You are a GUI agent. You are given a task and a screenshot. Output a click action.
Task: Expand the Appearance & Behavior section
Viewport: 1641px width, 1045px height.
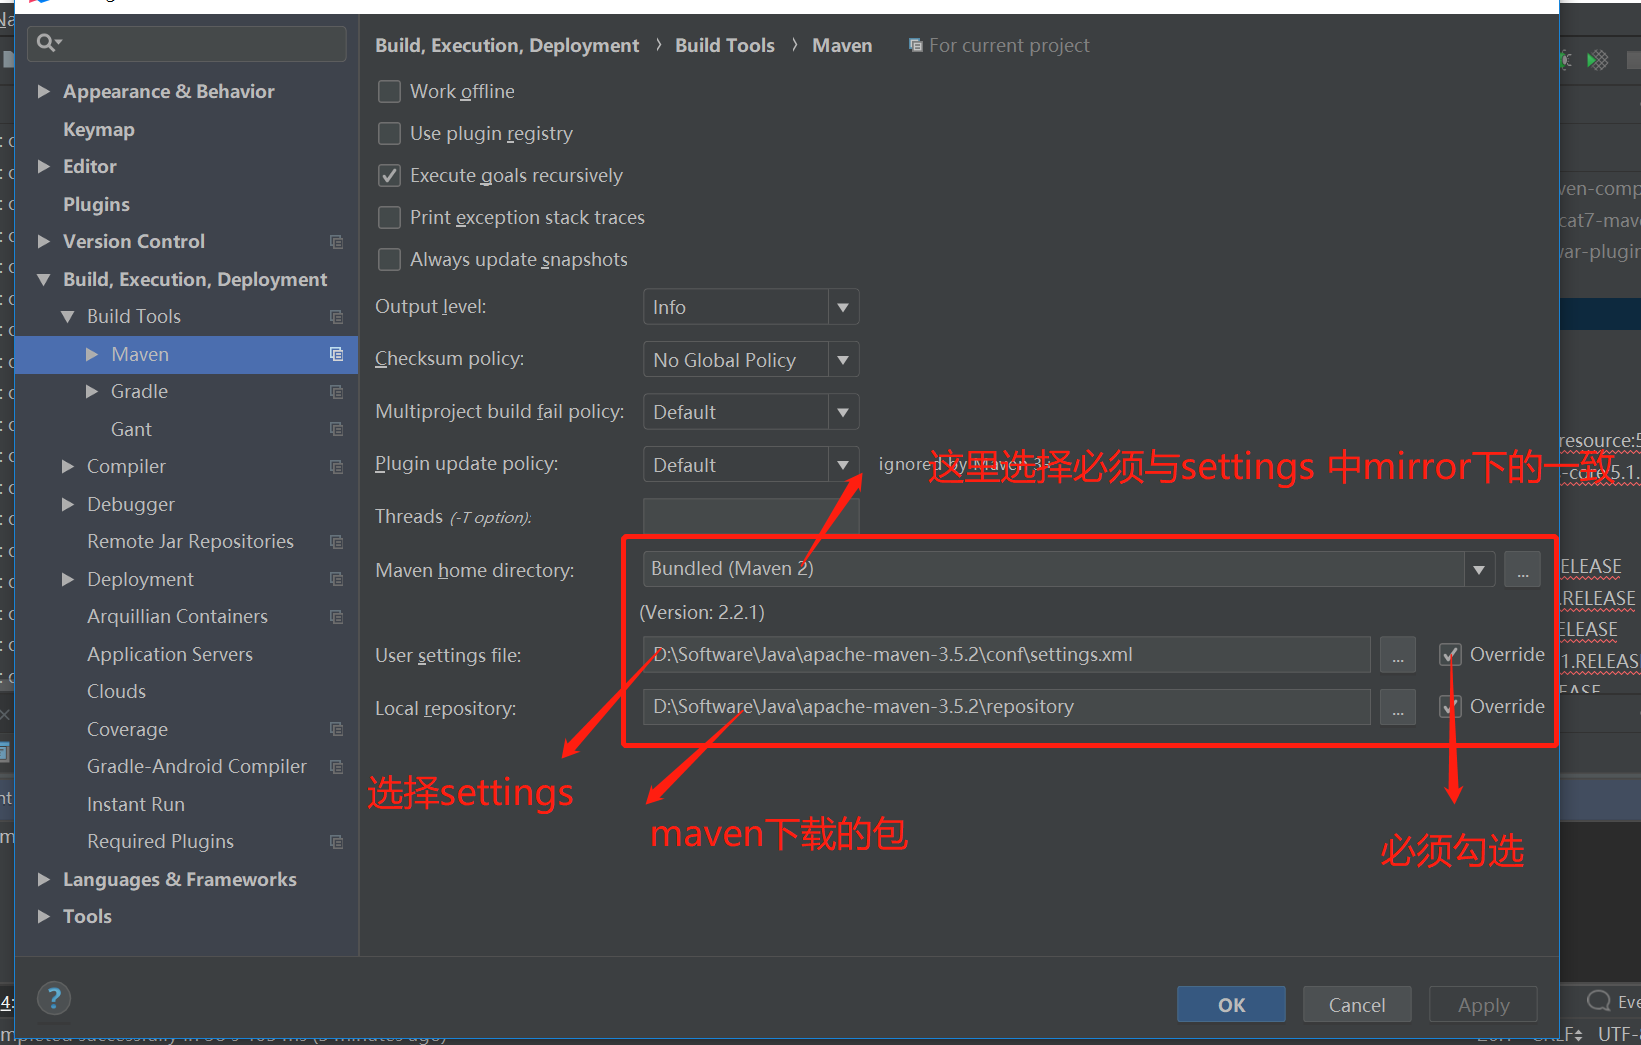click(x=44, y=92)
